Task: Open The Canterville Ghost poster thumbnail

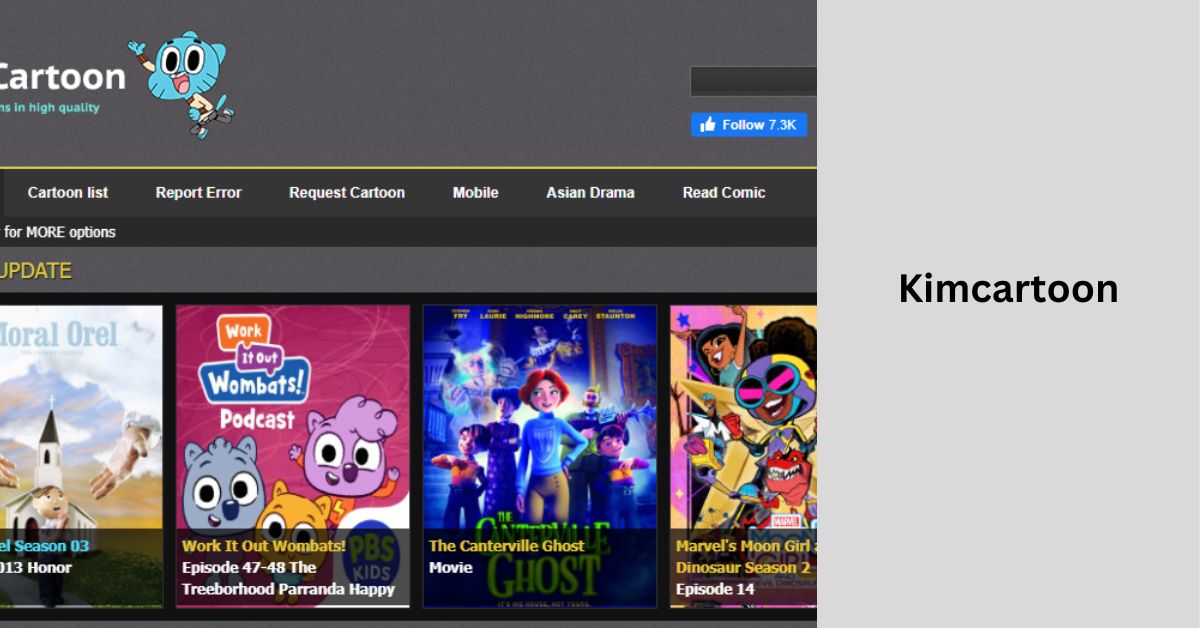Action: (540, 456)
